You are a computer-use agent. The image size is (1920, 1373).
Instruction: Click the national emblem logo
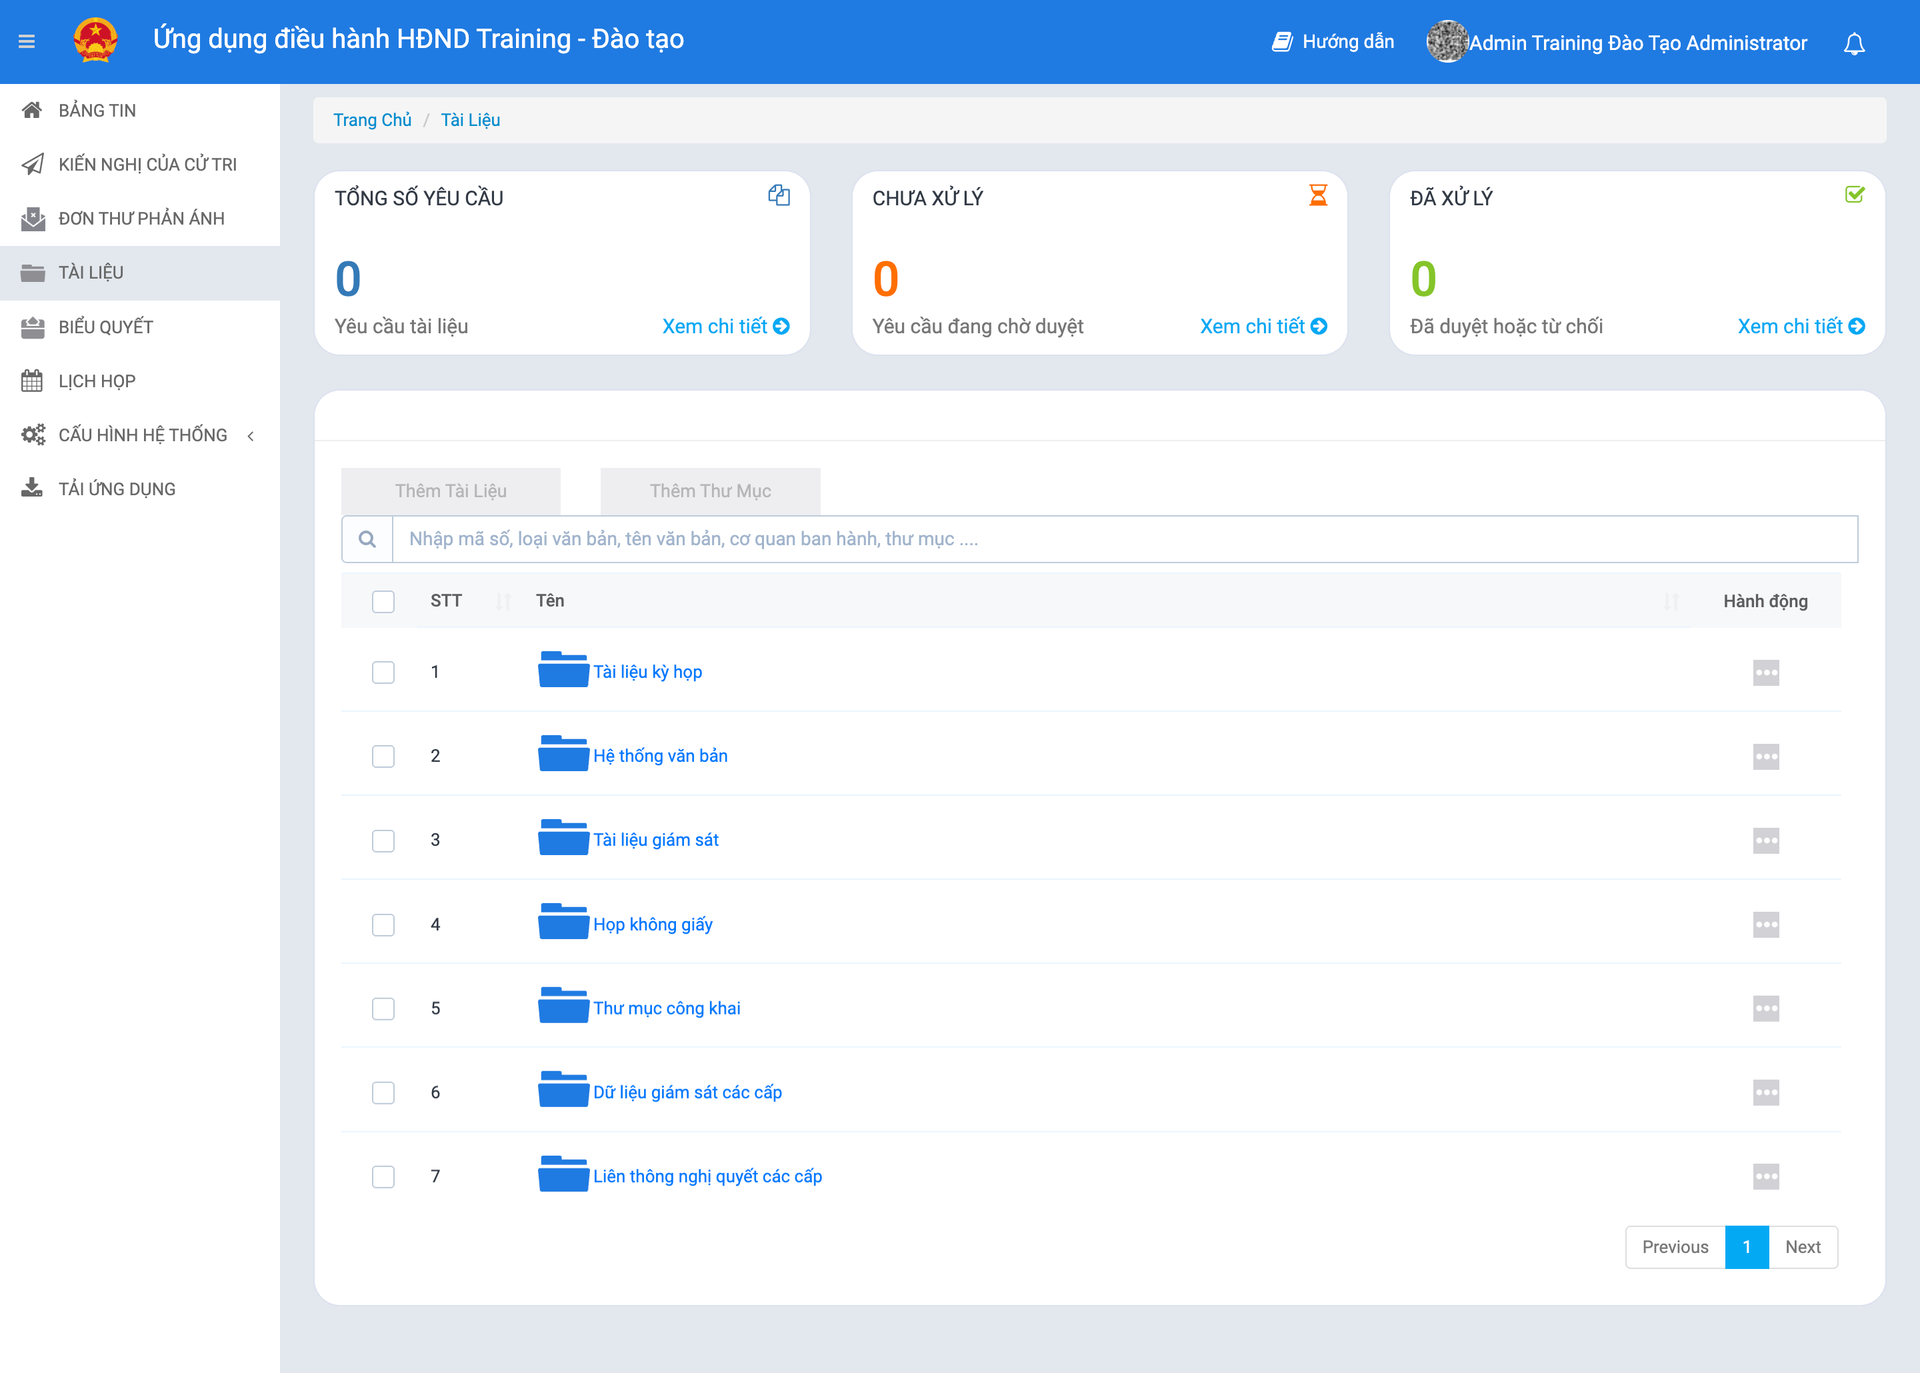point(96,41)
